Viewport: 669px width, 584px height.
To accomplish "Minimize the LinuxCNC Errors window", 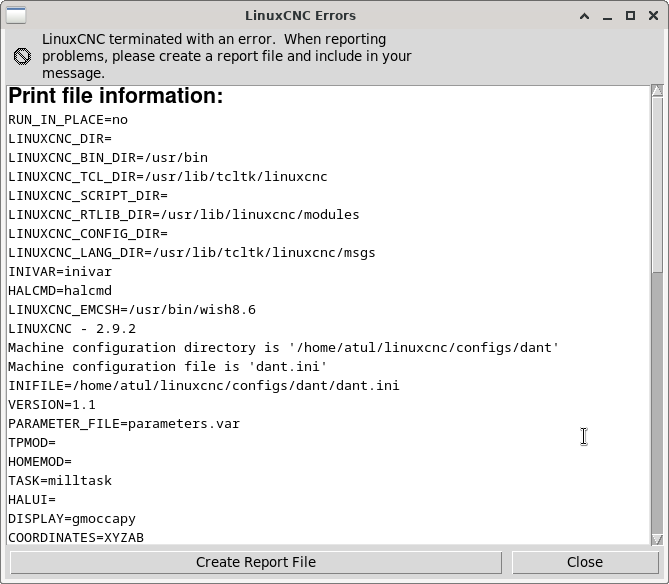I will pos(608,16).
